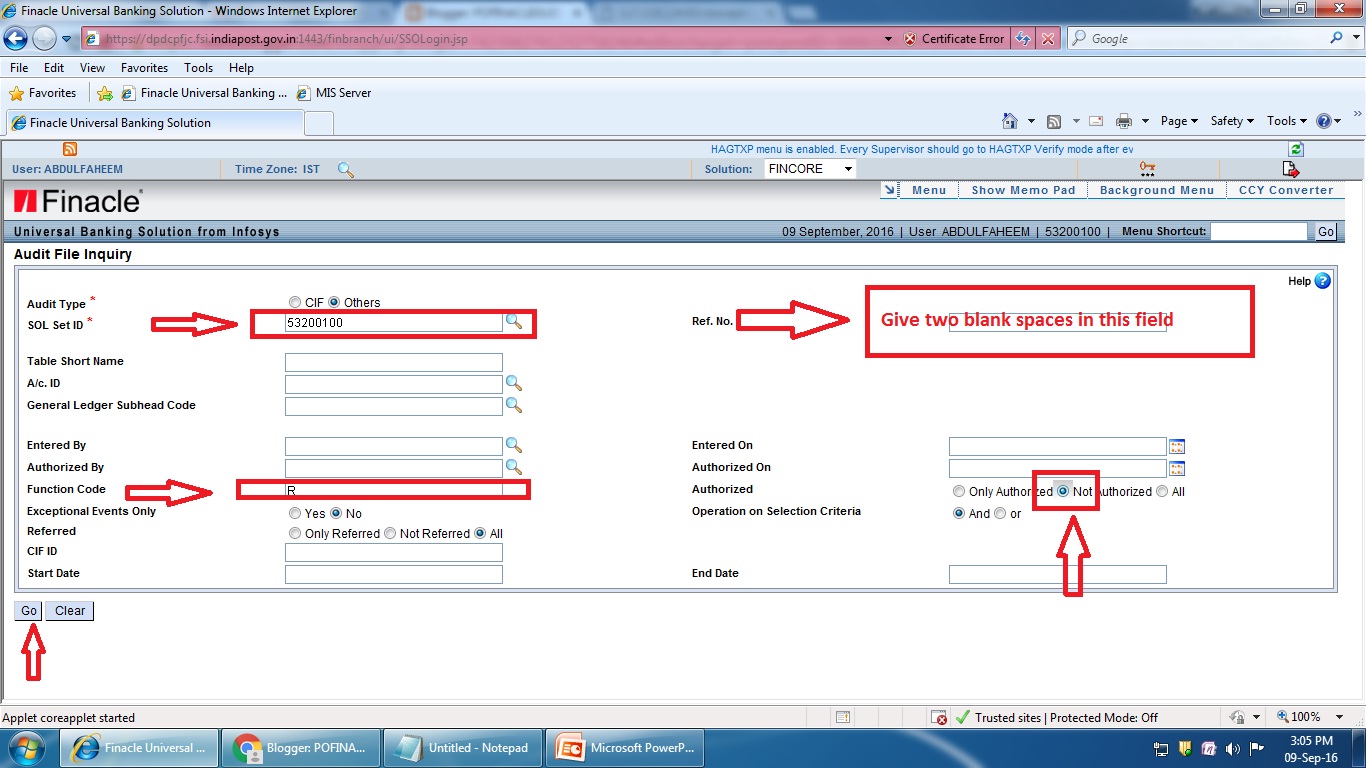Select Show Memo Pad

[x=1022, y=189]
